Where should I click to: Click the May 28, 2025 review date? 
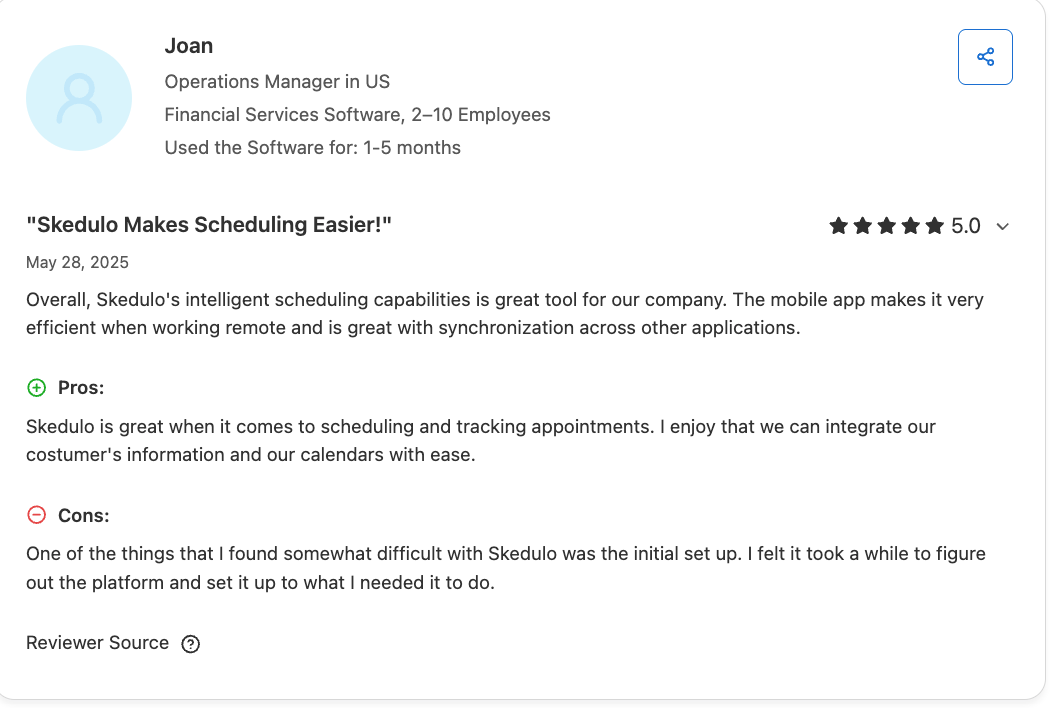[x=77, y=263]
